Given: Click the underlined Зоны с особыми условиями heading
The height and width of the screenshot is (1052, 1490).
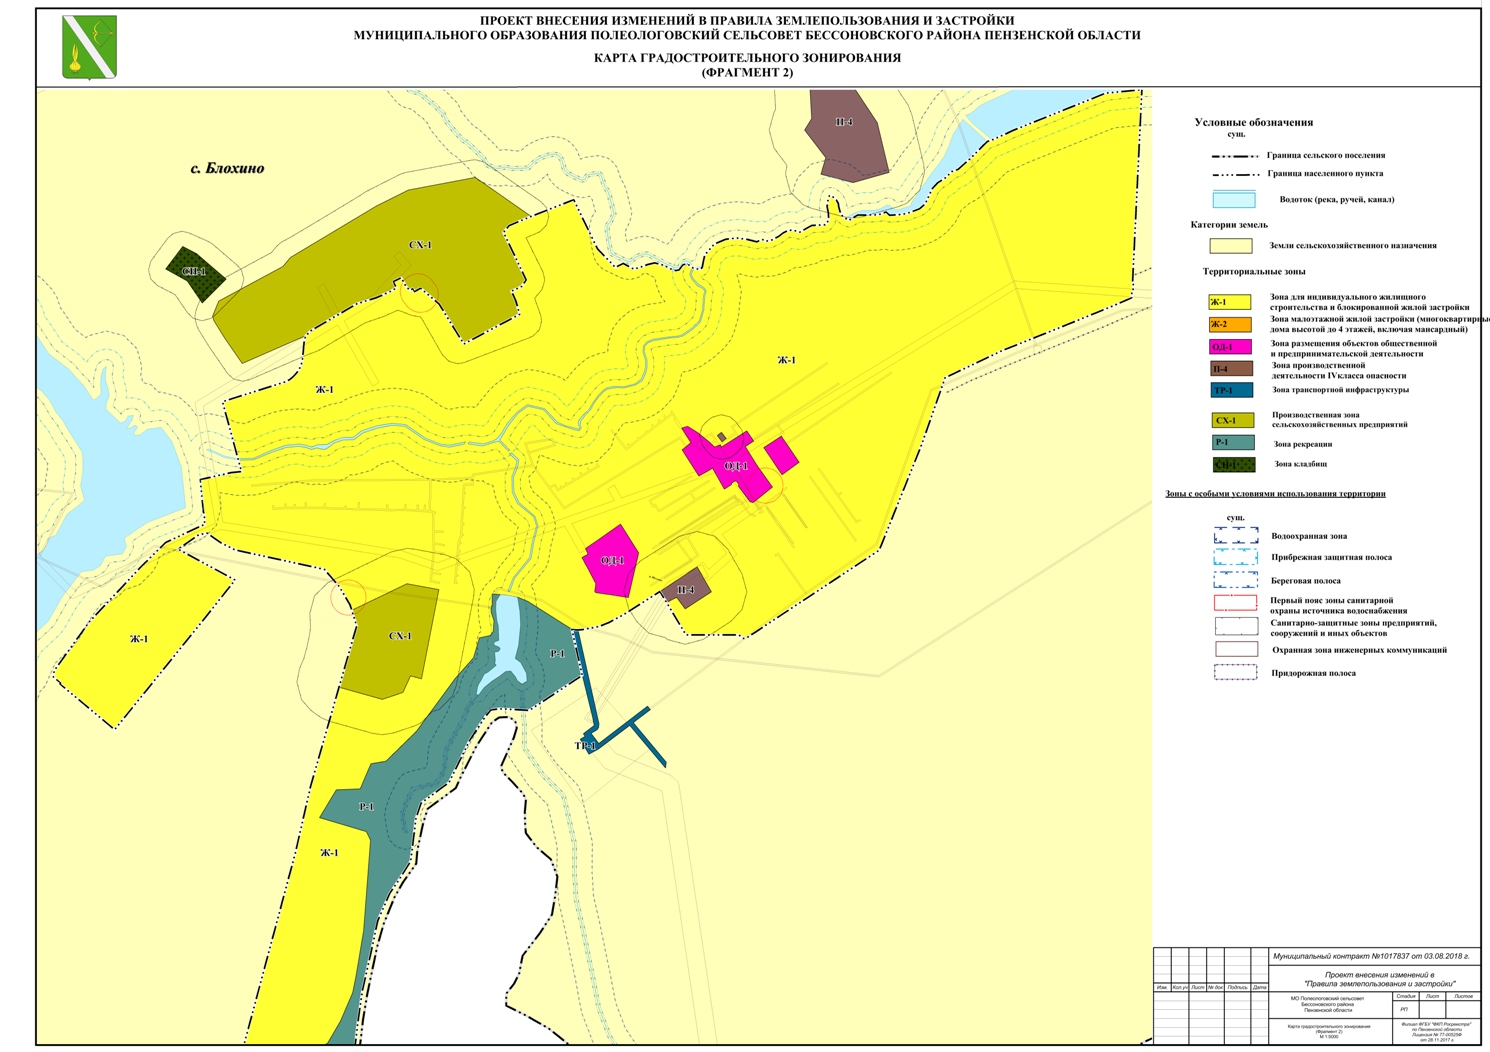Looking at the screenshot, I should 1275,494.
